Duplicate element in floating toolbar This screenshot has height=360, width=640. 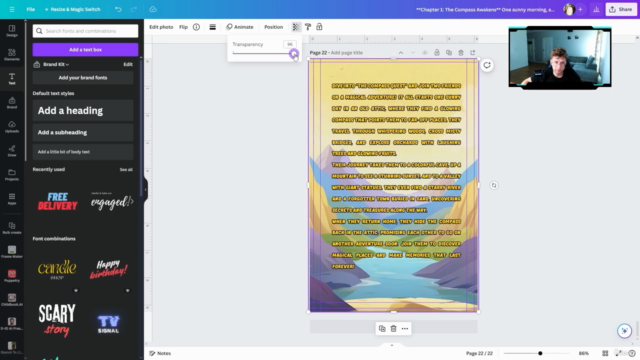click(x=382, y=329)
